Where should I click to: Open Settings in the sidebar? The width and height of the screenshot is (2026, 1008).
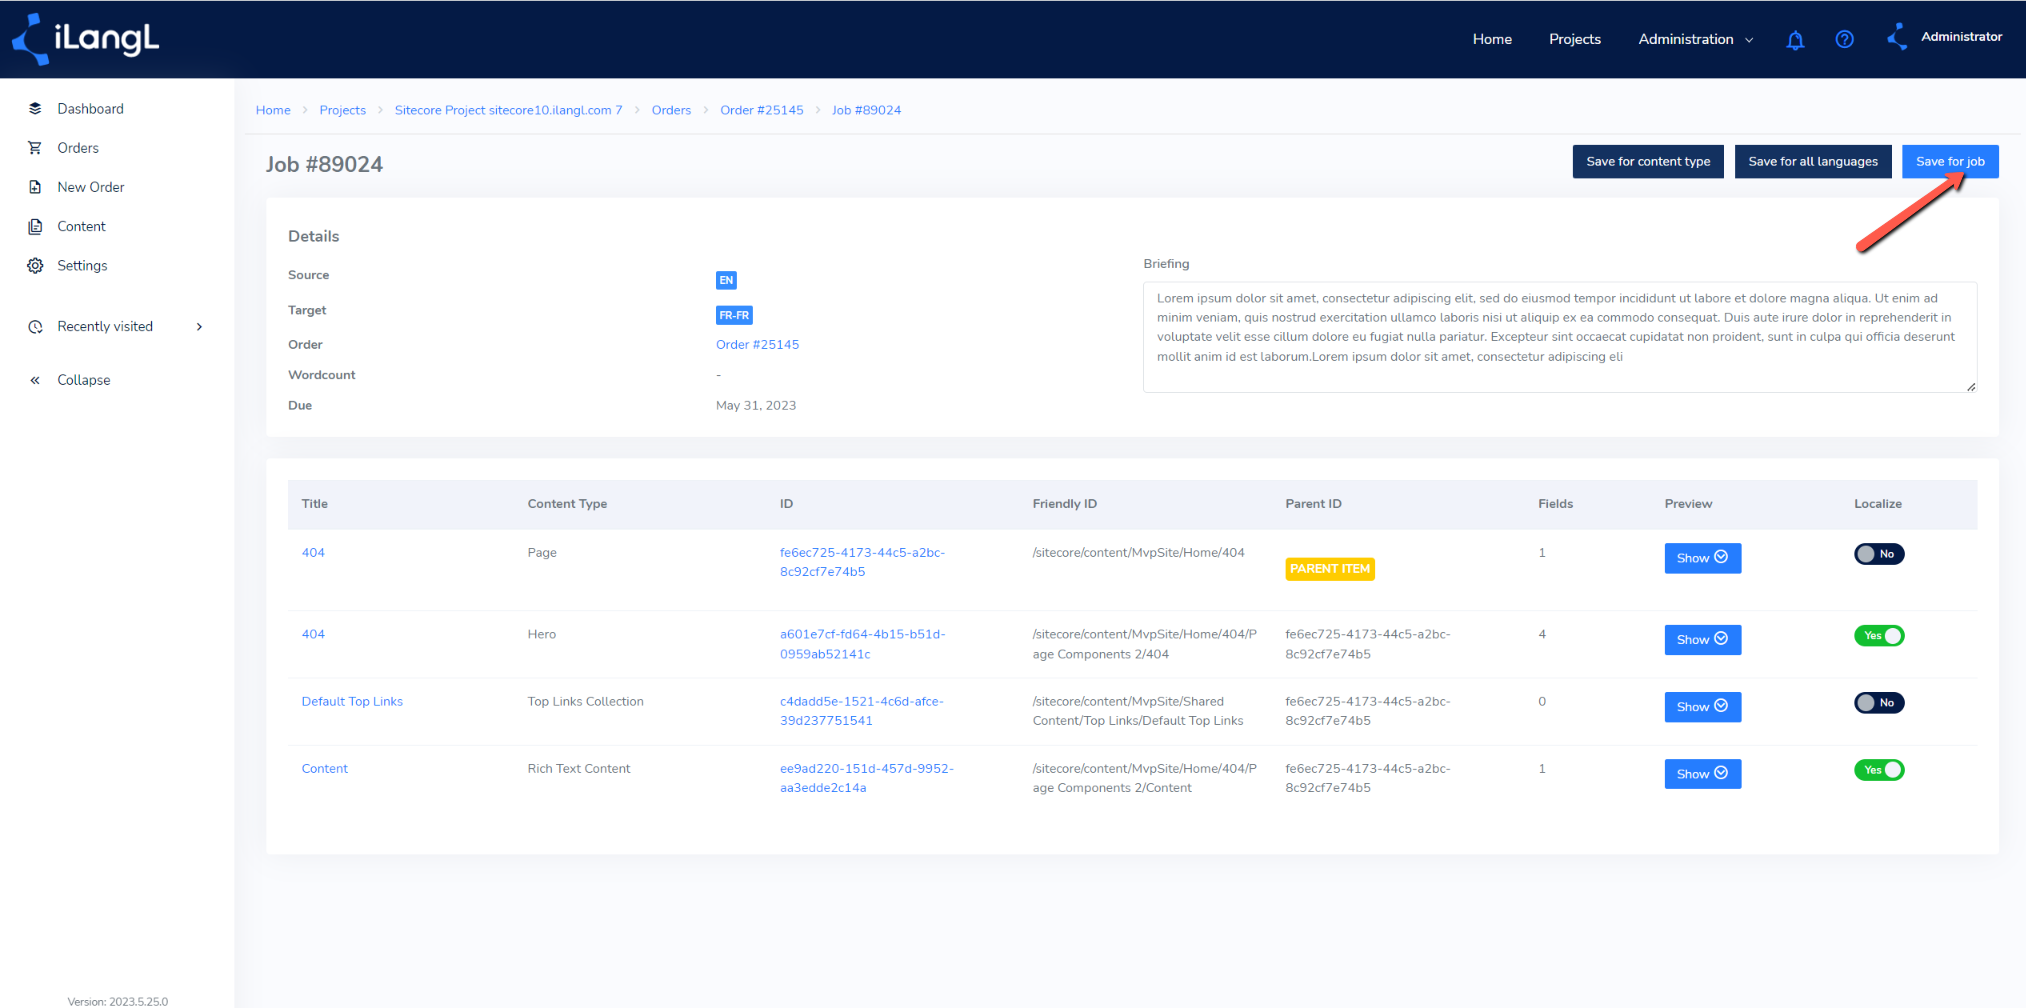82,265
